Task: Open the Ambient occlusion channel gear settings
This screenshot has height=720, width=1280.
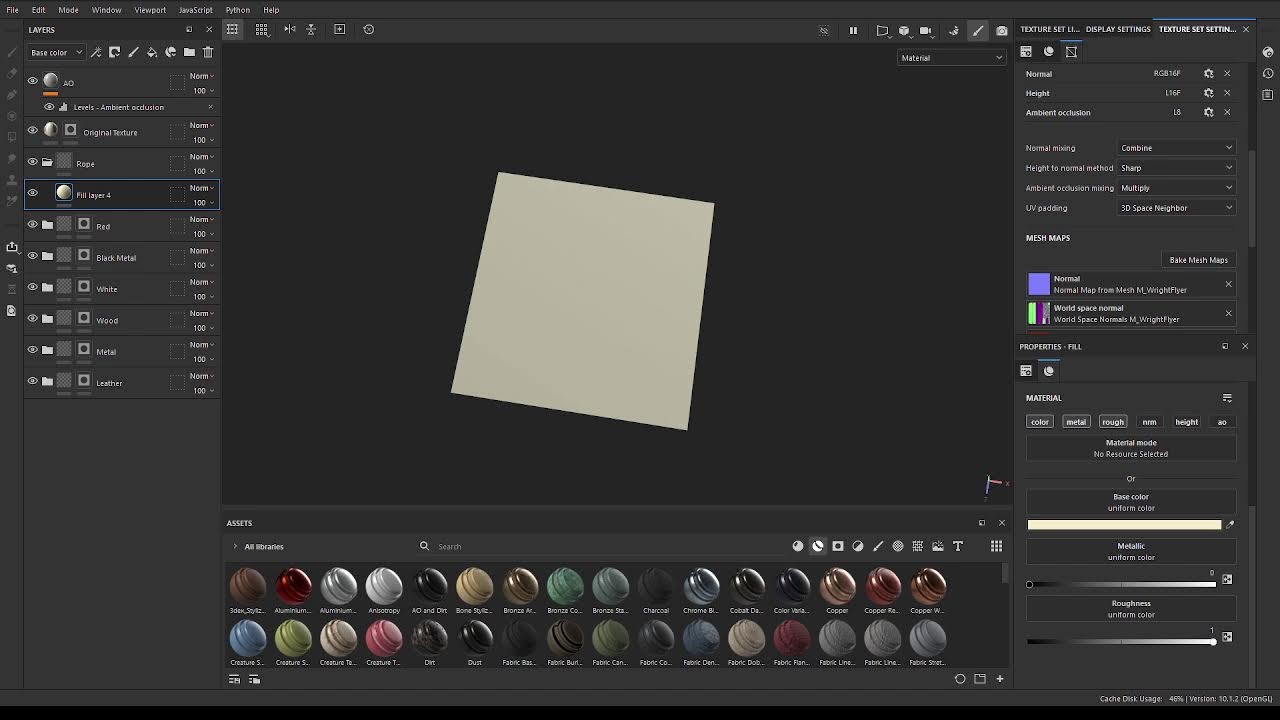Action: click(x=1208, y=112)
